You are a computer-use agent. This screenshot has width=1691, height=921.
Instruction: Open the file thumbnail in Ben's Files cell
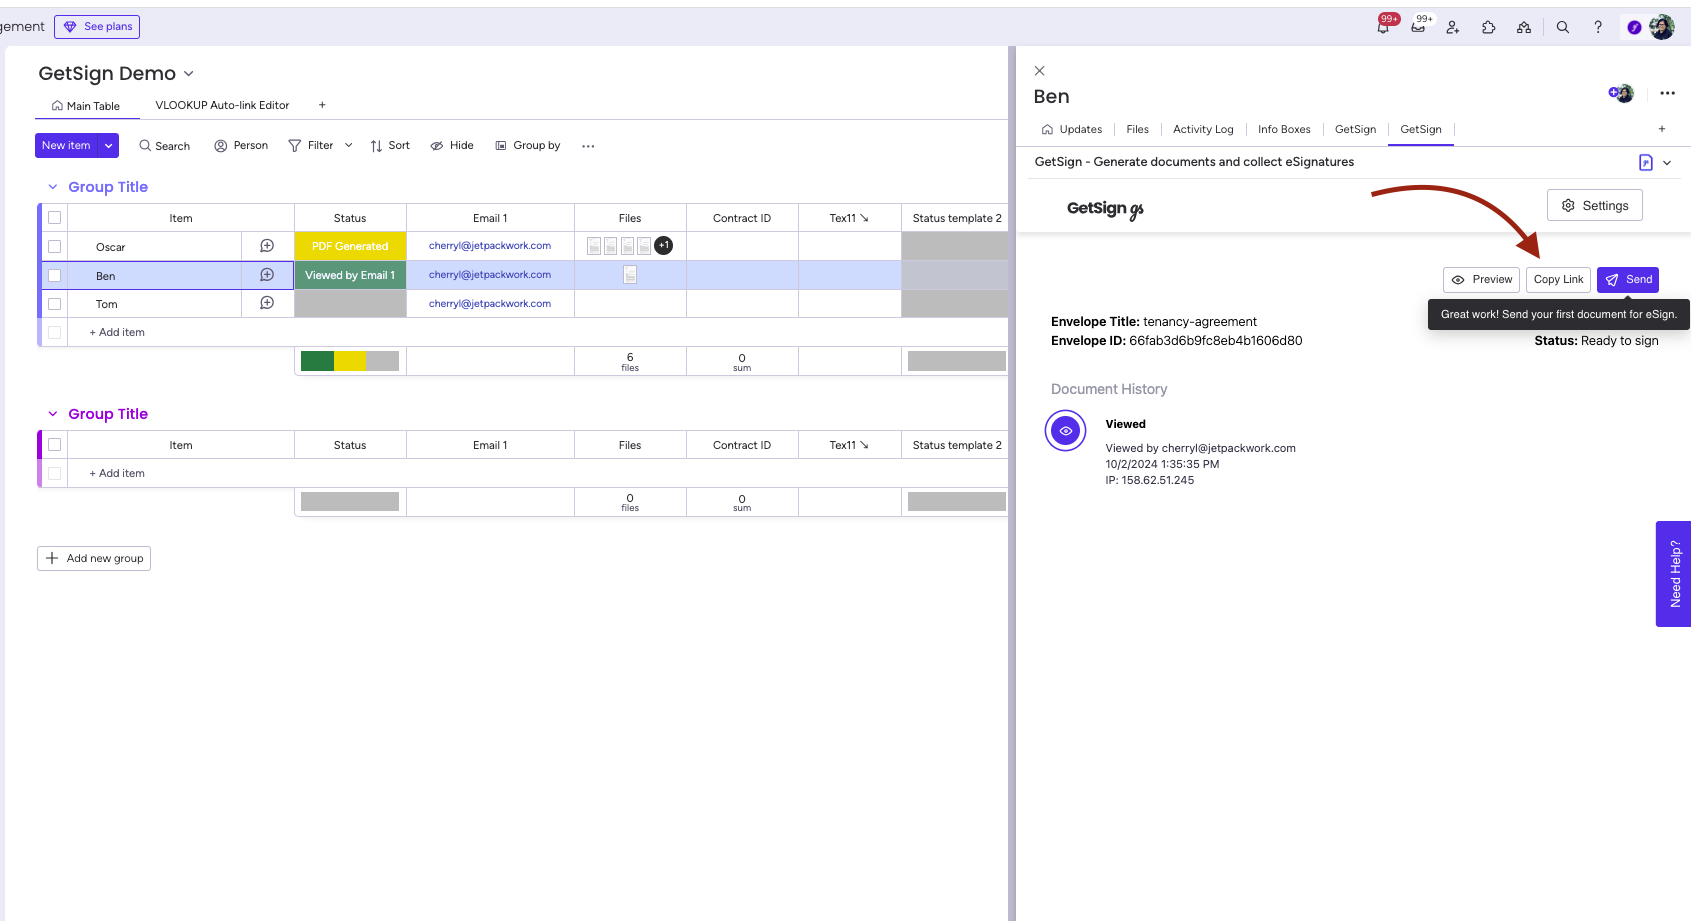click(630, 274)
